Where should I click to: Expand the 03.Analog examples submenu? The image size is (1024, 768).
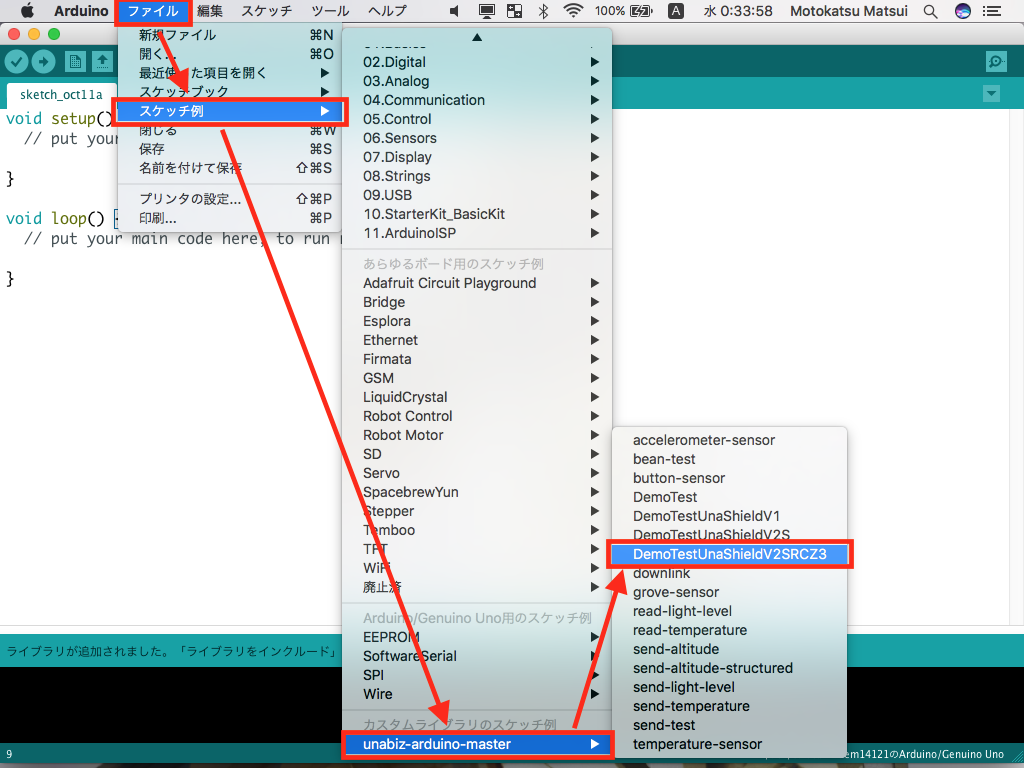coord(477,81)
